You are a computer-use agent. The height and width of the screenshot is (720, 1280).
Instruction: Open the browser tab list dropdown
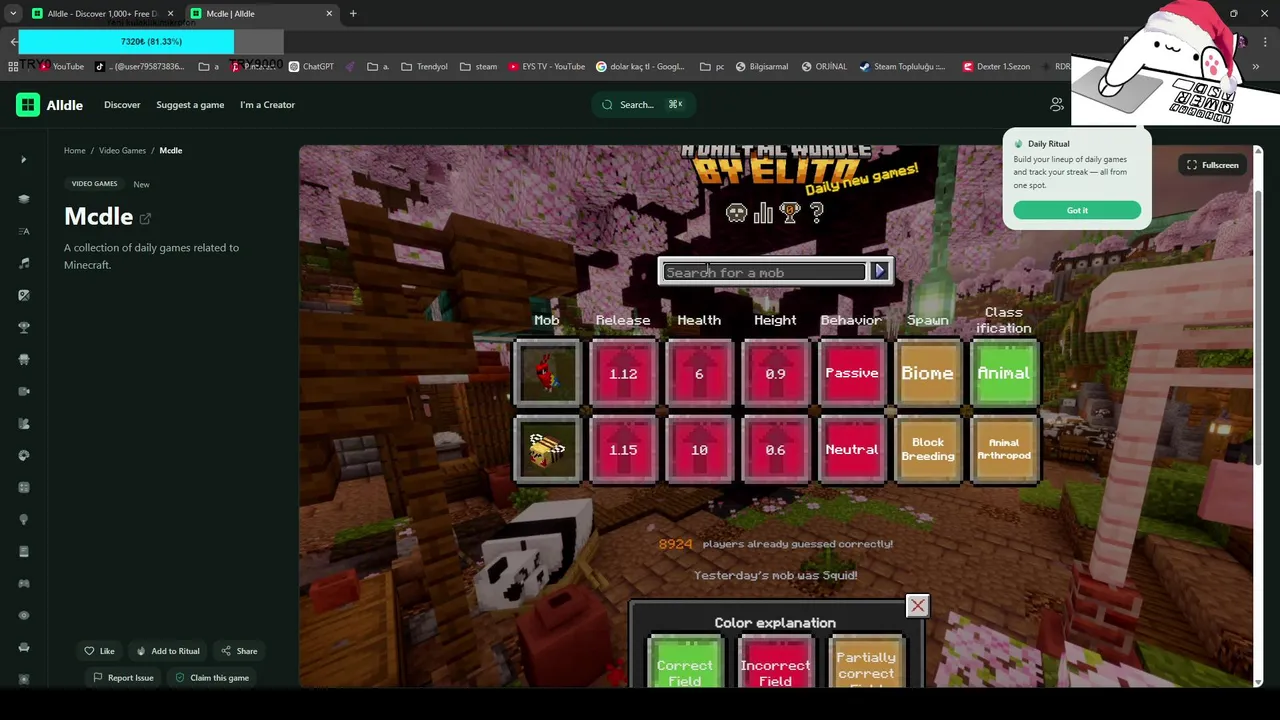pos(13,14)
